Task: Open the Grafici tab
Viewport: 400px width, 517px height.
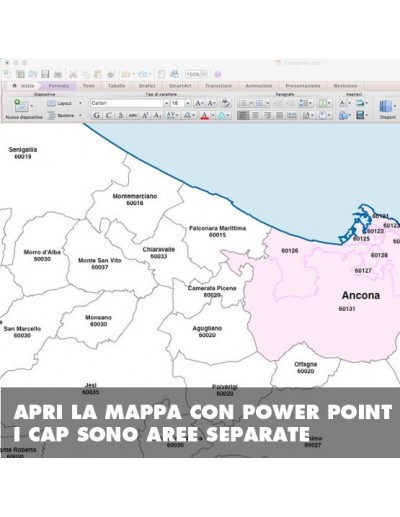Action: coord(147,86)
